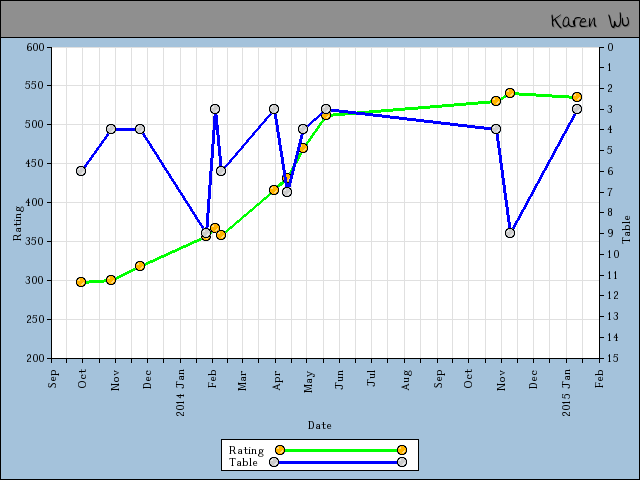Image resolution: width=640 pixels, height=480 pixels.
Task: Select the orange rating point at 469 near May
Action: [303, 148]
